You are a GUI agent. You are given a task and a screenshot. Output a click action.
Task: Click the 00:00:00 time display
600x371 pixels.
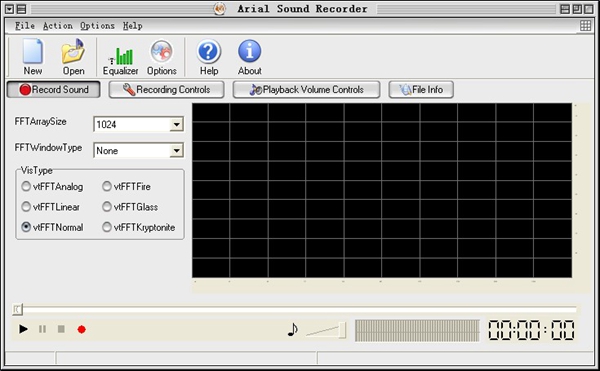coord(531,330)
